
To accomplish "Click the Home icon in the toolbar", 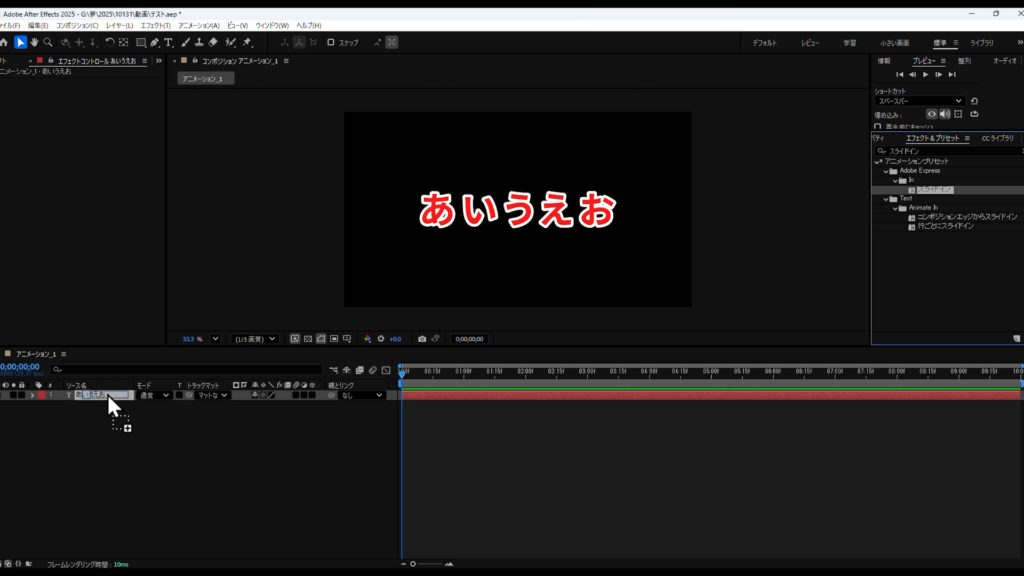I will (x=4, y=43).
